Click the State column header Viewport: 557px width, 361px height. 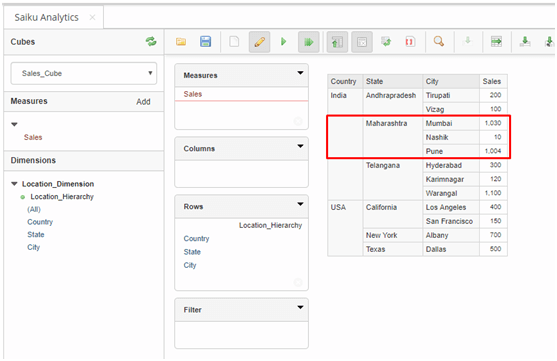393,81
